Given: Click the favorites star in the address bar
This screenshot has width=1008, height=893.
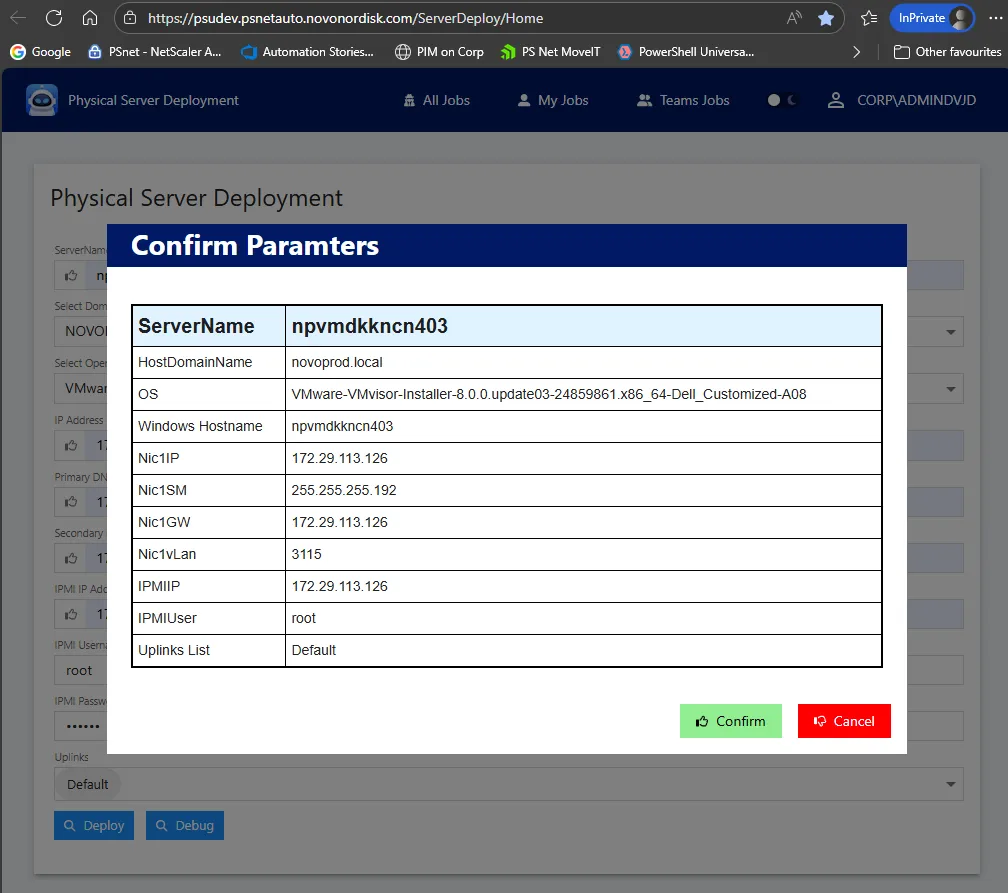Looking at the screenshot, I should [x=825, y=18].
